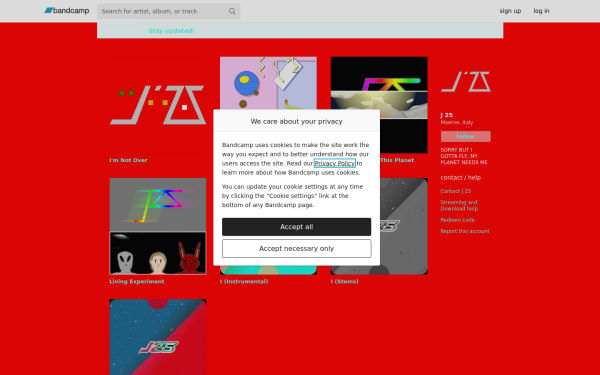The image size is (600, 375).
Task: Open the I'm Not Over album cover
Action: (x=158, y=105)
